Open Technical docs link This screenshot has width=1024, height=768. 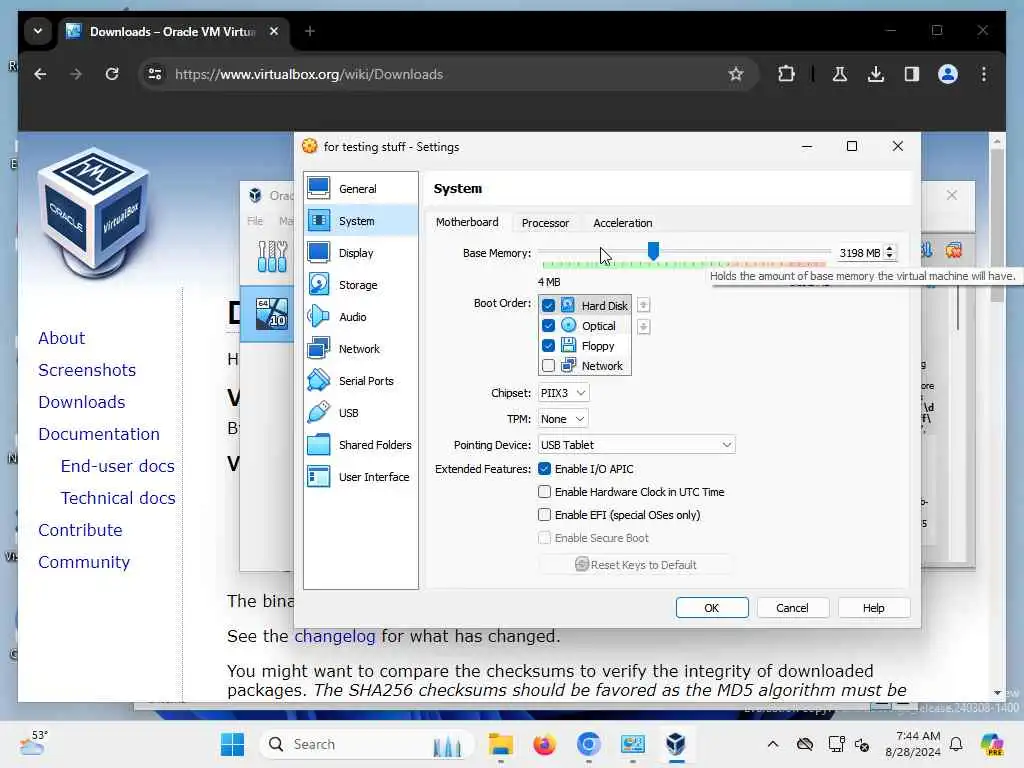pyautogui.click(x=118, y=498)
